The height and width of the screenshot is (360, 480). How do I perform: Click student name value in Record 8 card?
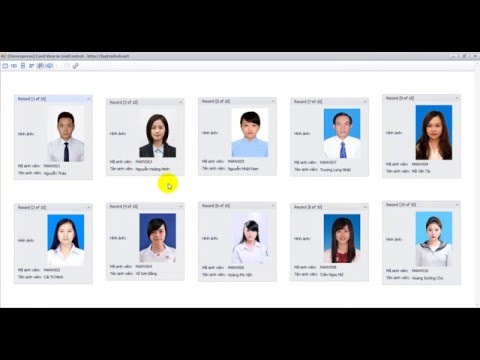pyautogui.click(x=331, y=275)
